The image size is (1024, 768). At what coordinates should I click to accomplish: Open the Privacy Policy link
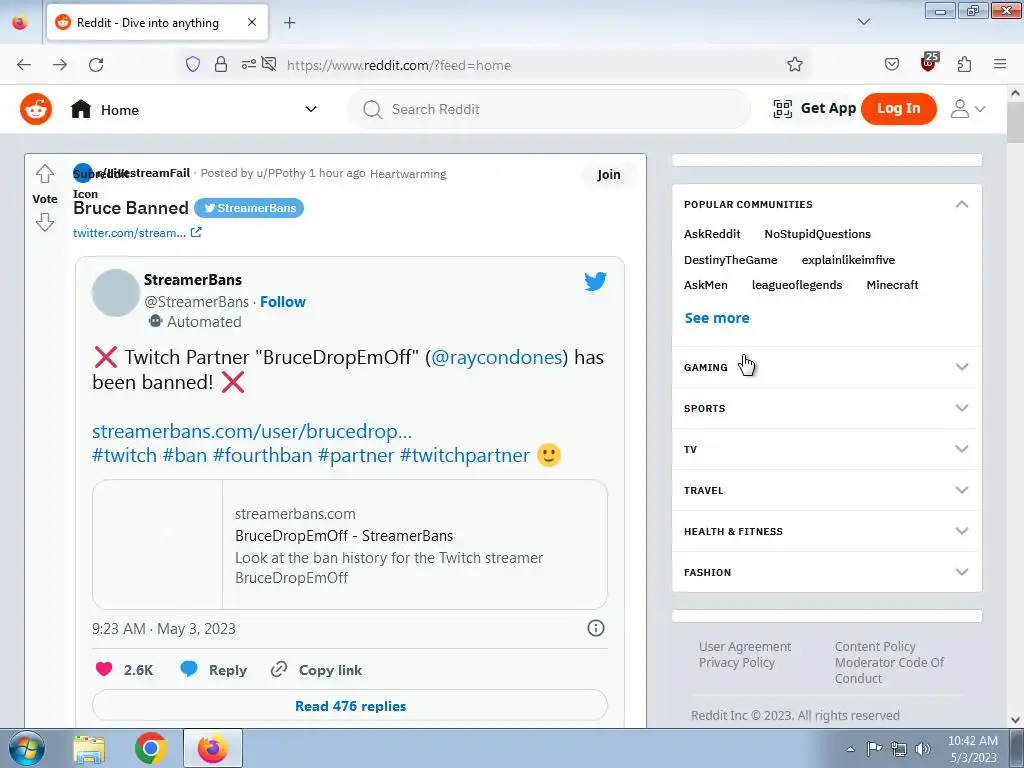737,662
